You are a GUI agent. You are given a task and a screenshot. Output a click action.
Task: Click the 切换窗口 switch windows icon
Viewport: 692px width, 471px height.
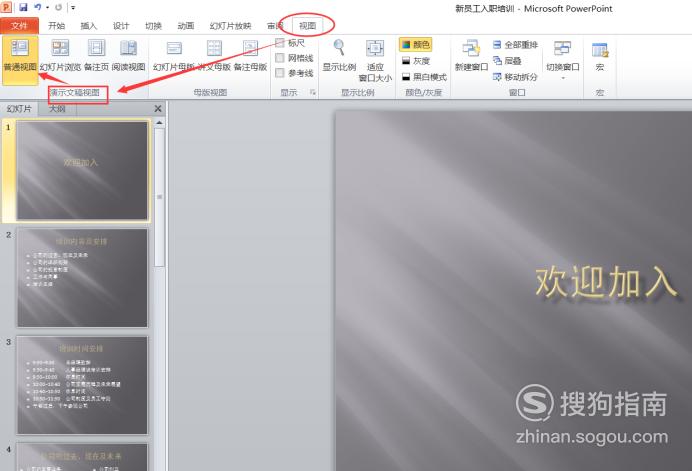[562, 48]
